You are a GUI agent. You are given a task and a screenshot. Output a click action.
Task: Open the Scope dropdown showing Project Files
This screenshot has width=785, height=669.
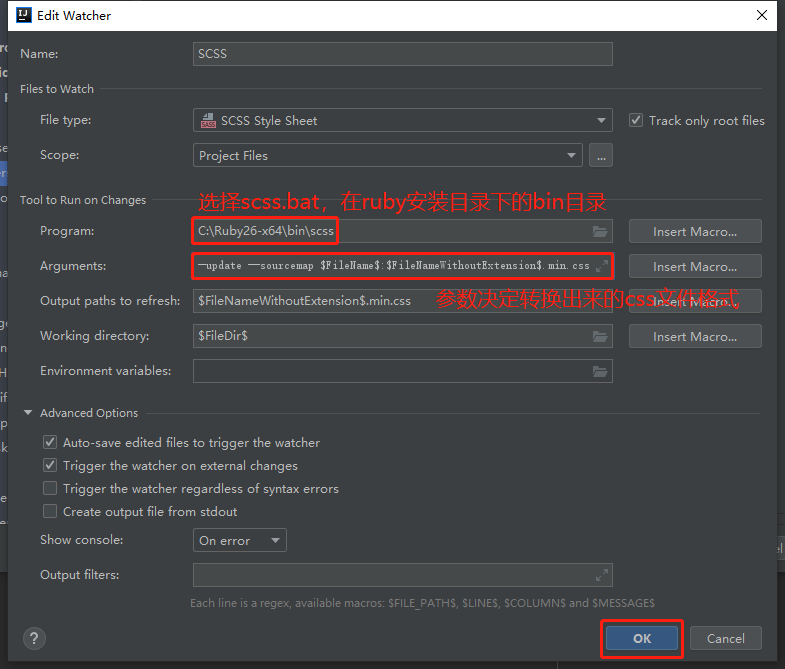point(387,155)
